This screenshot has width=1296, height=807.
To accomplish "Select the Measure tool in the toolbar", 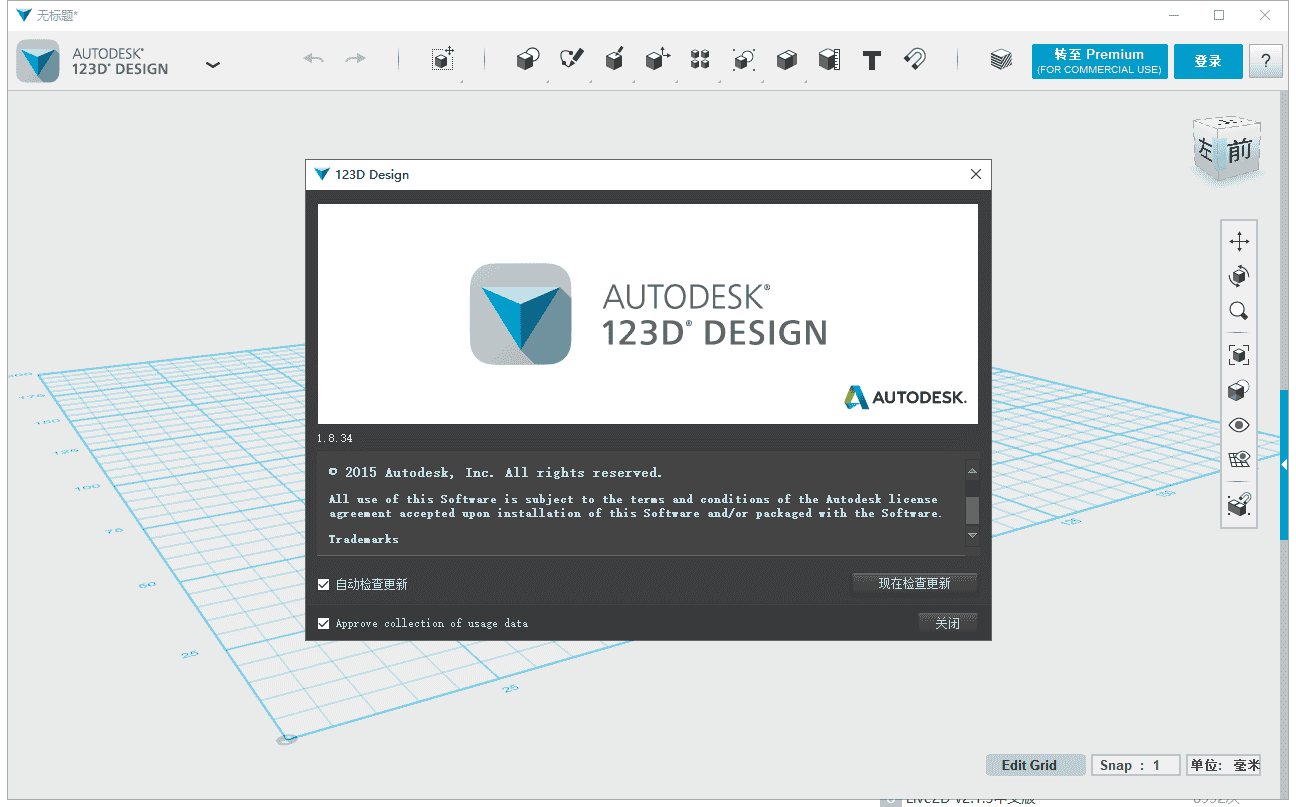I will (x=828, y=60).
